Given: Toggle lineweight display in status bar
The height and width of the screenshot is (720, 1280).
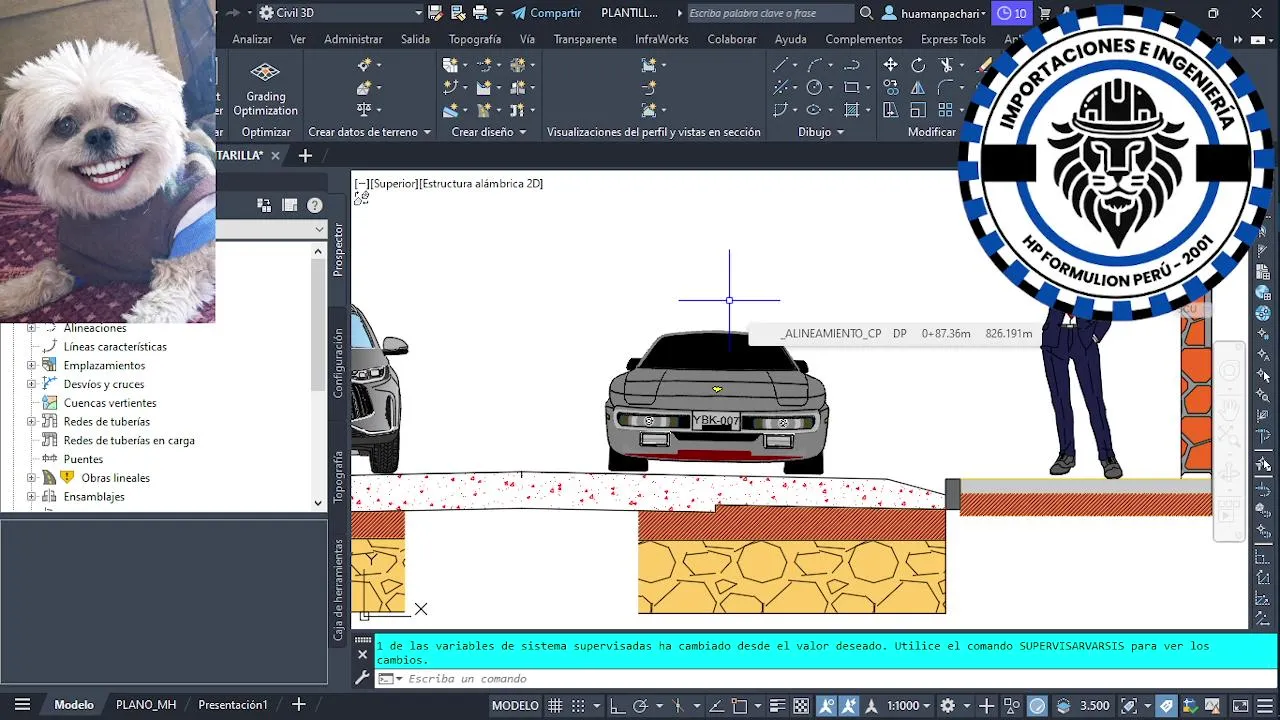Looking at the screenshot, I should [777, 705].
